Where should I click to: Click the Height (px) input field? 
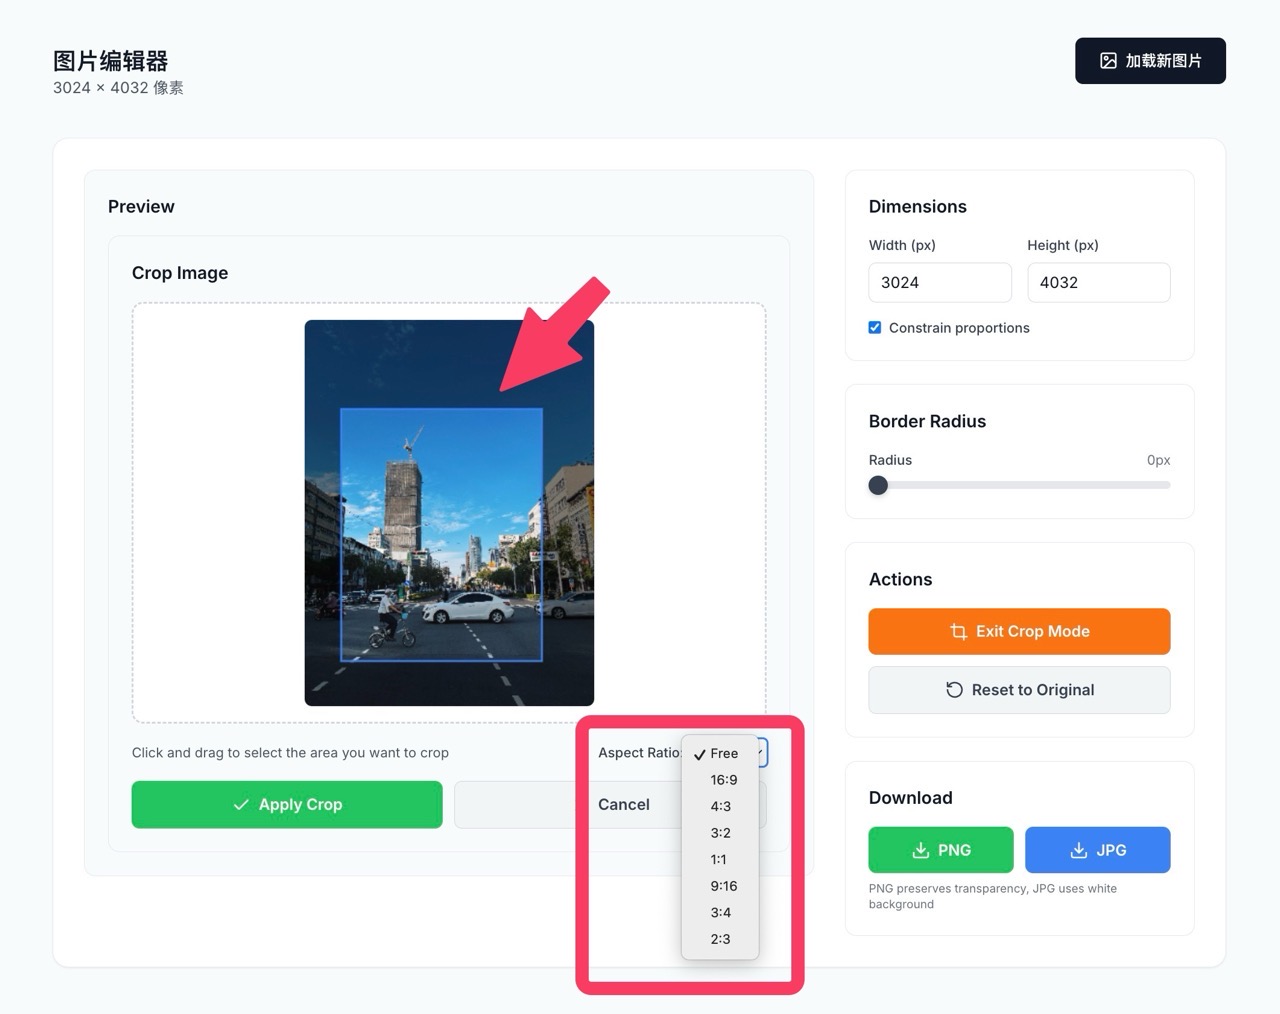pyautogui.click(x=1098, y=283)
